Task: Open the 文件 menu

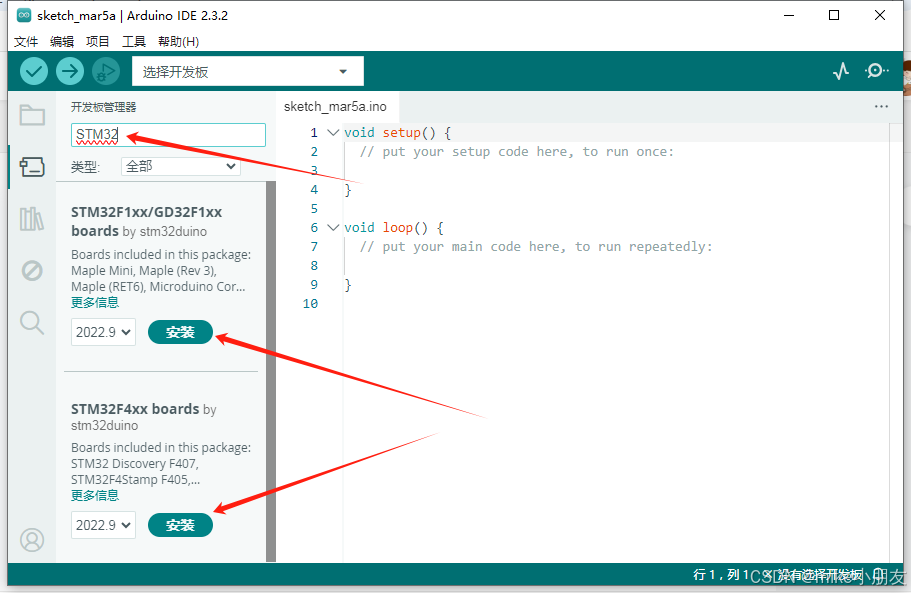Action: [x=26, y=41]
